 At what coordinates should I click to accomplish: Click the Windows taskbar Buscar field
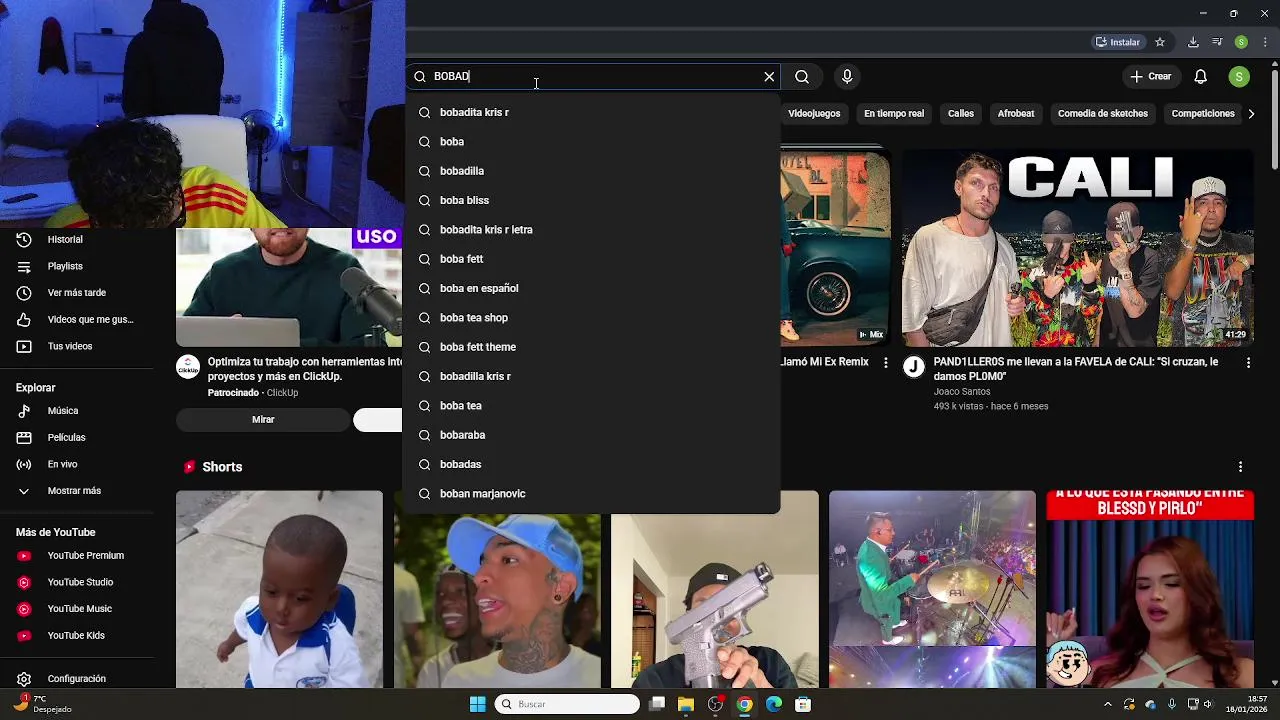coord(568,704)
